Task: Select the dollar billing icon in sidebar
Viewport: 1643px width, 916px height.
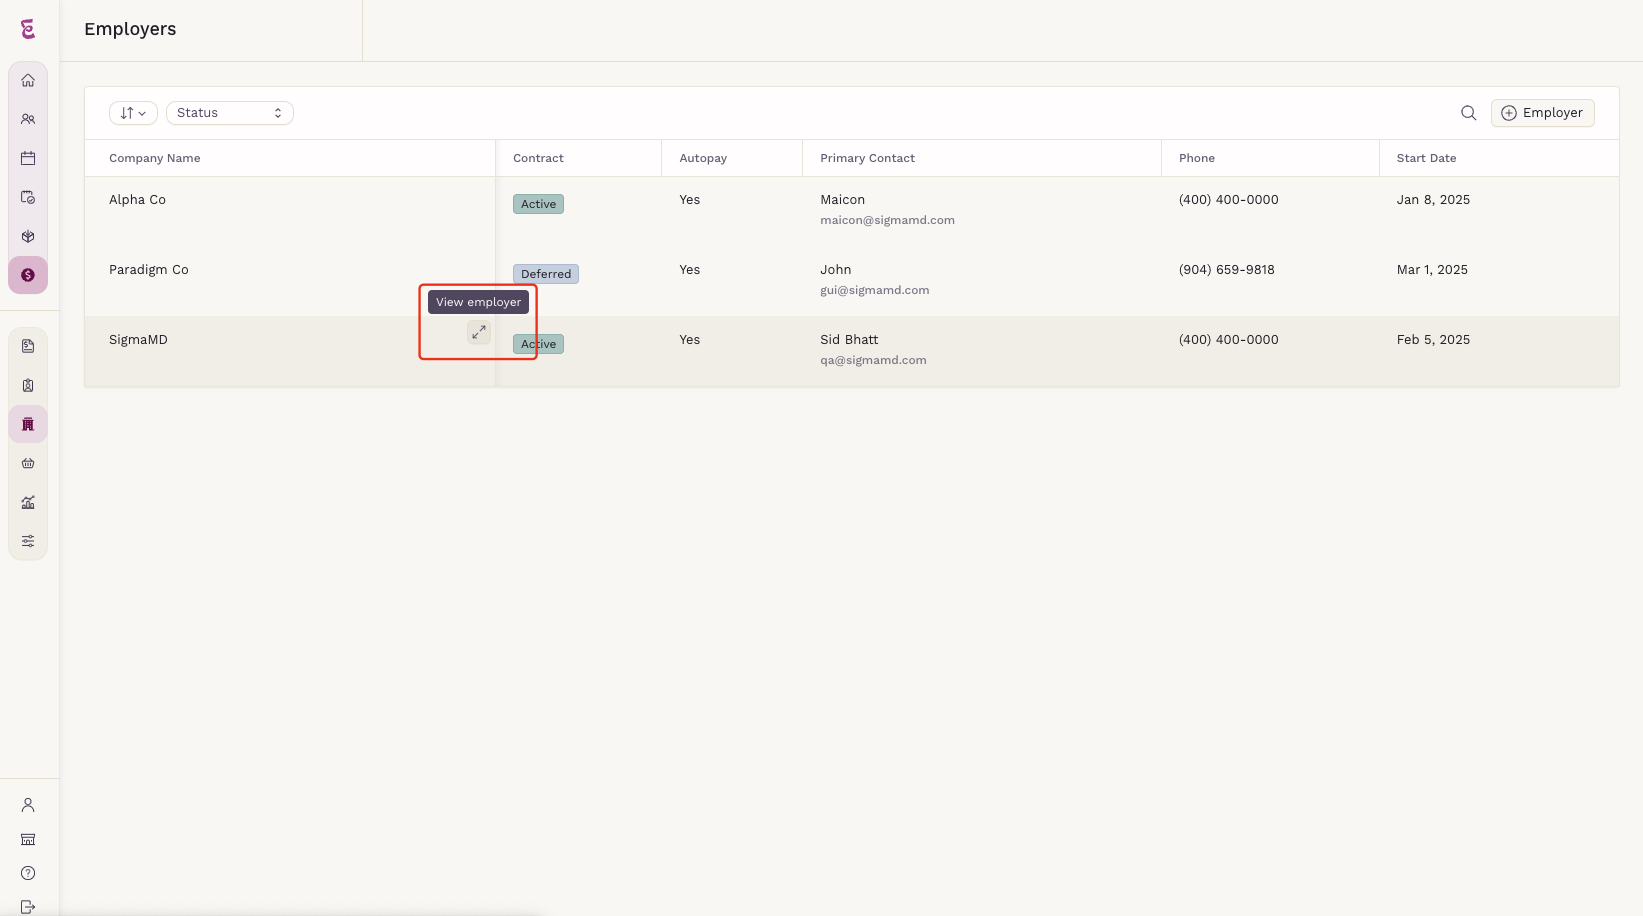Action: click(28, 275)
